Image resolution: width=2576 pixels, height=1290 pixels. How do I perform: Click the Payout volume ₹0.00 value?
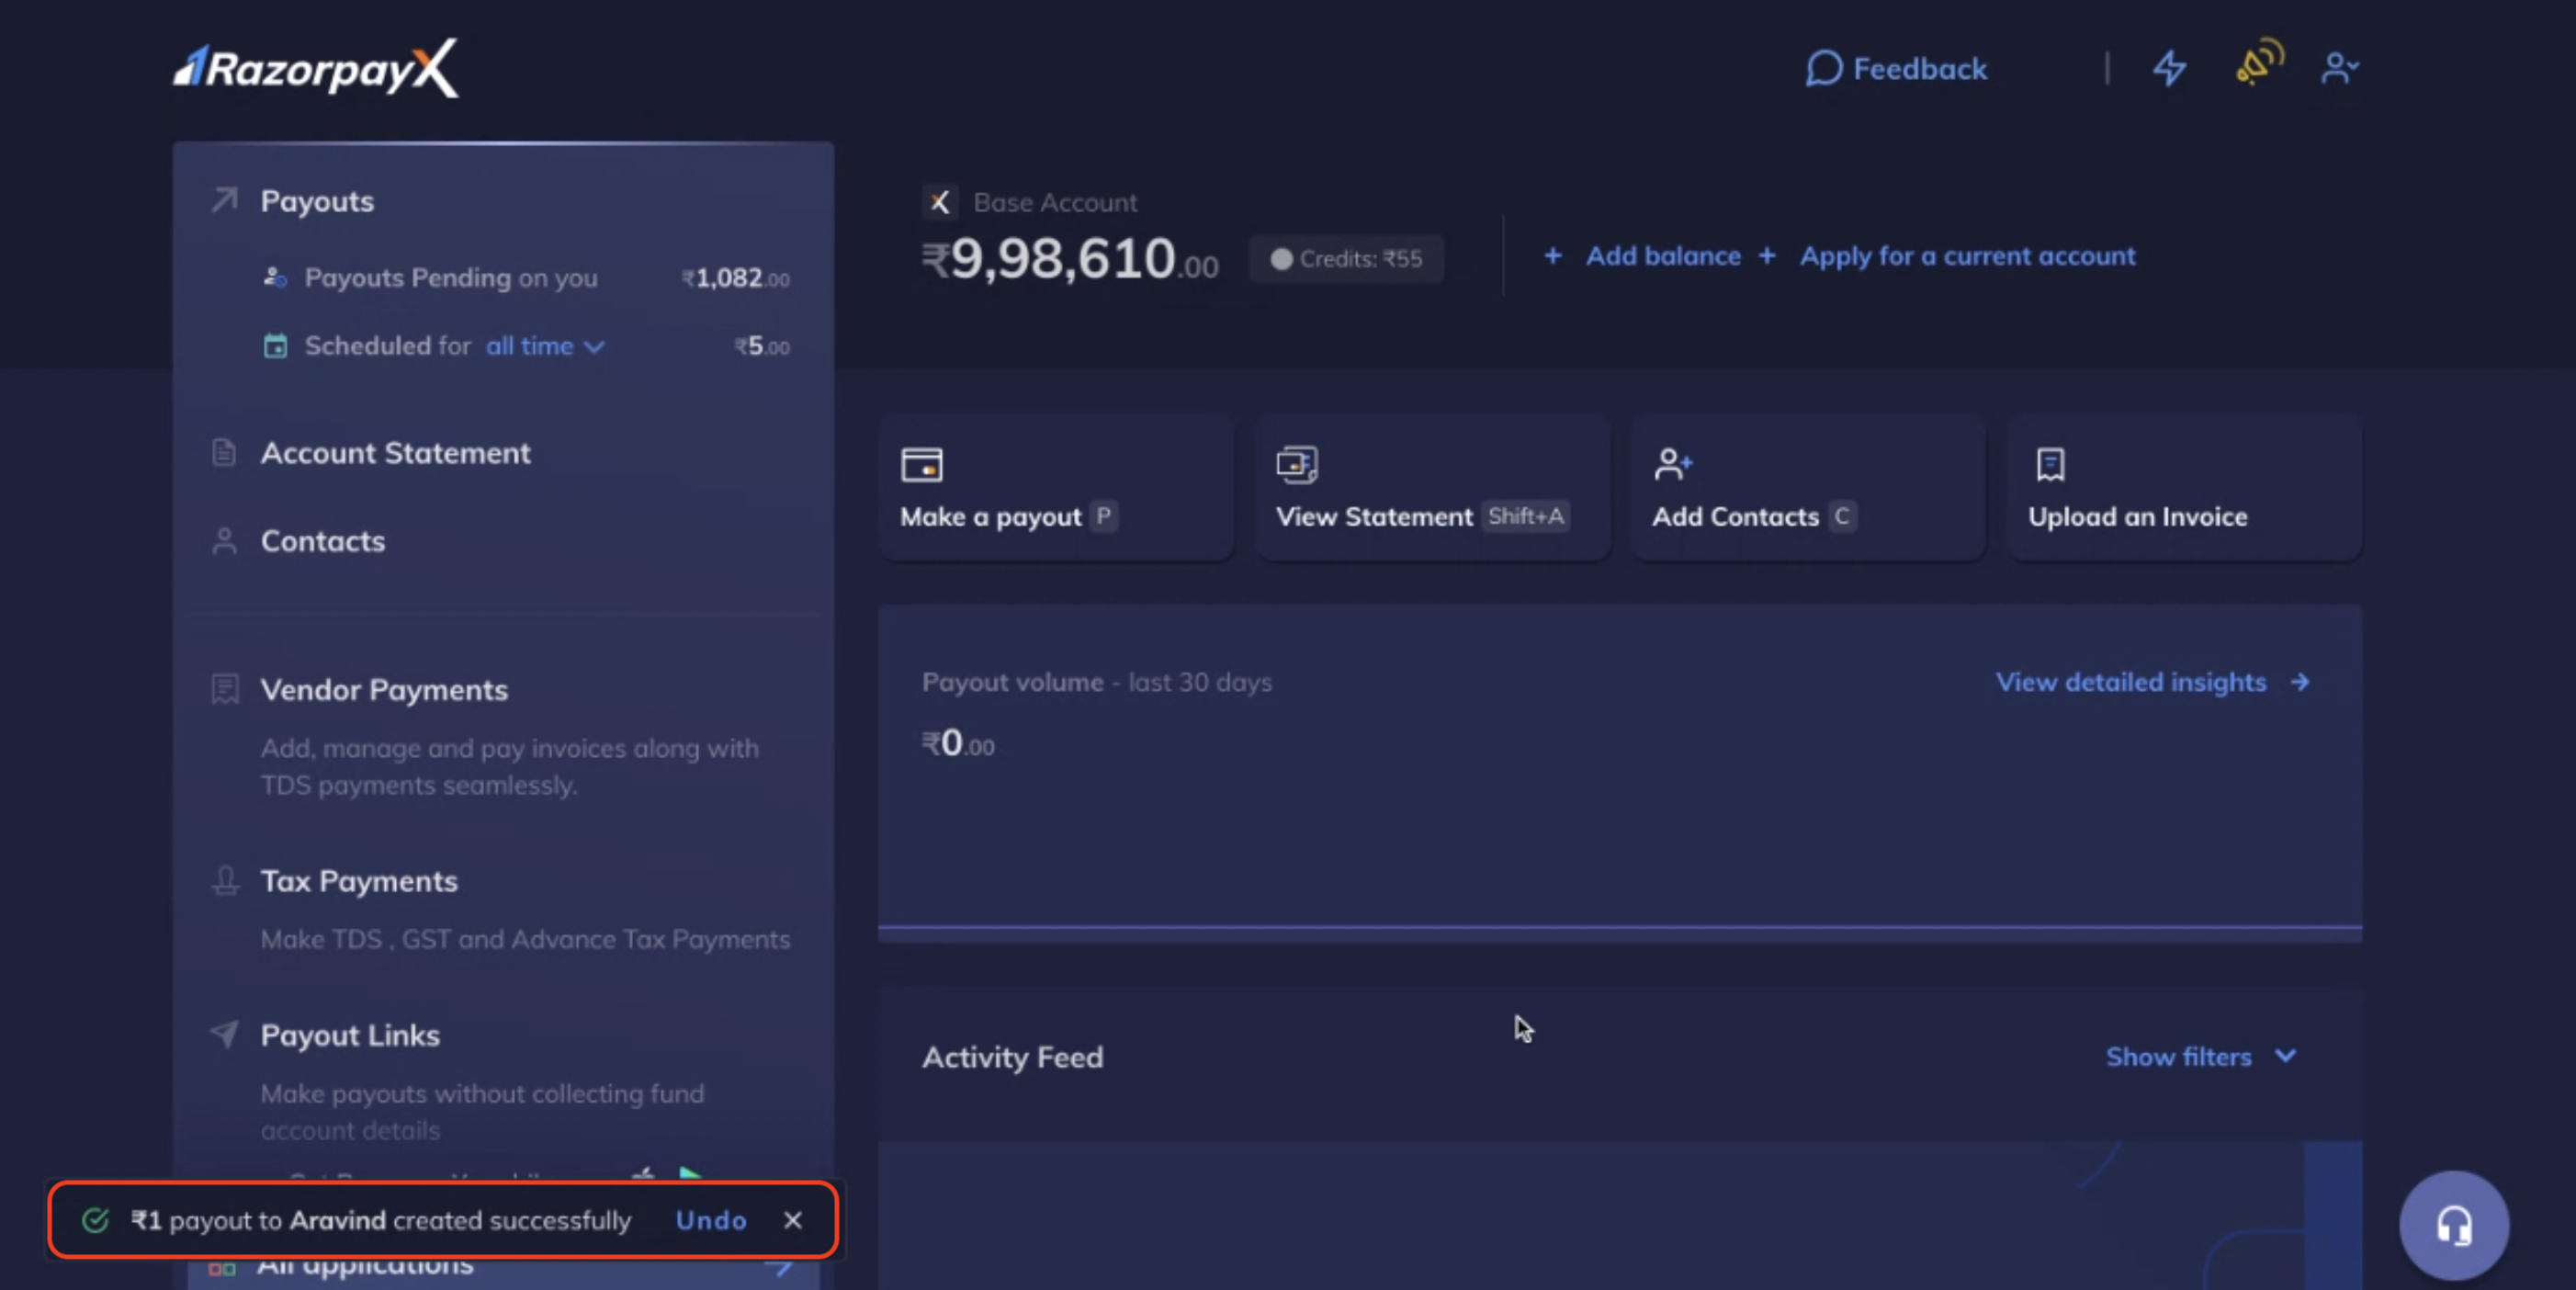coord(957,743)
